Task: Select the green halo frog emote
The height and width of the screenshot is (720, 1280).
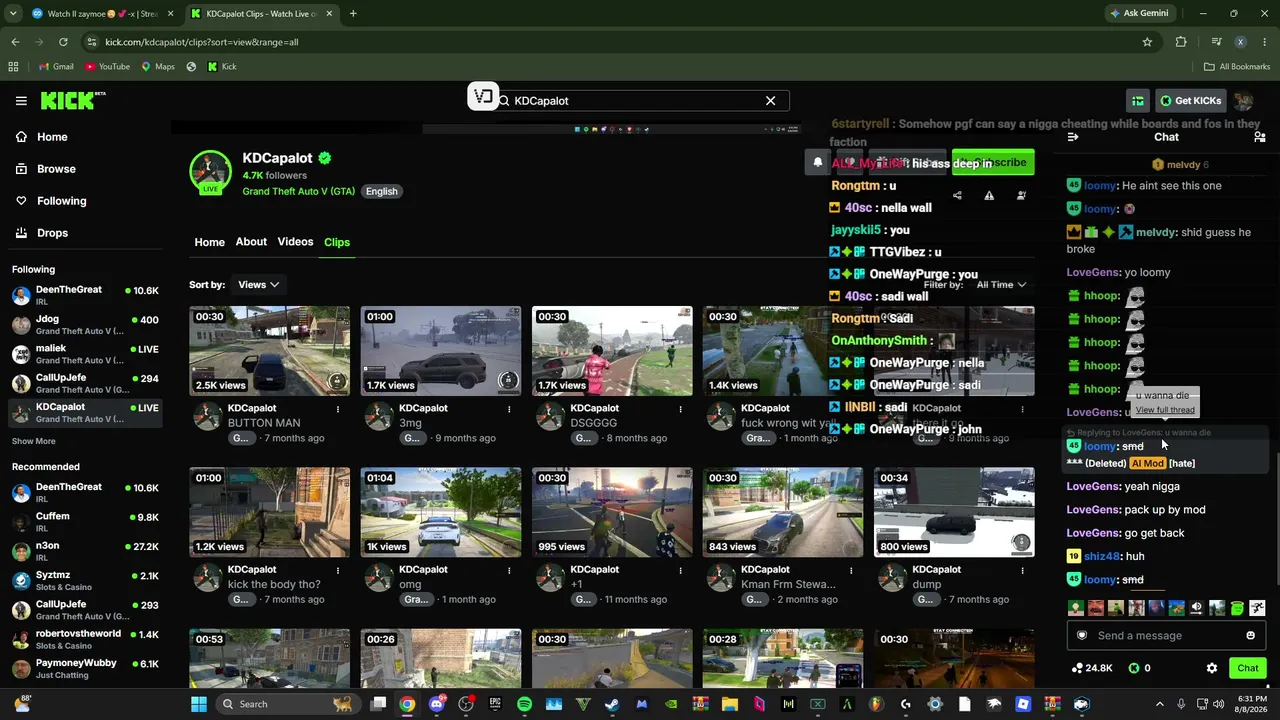Action: pyautogui.click(x=1237, y=608)
